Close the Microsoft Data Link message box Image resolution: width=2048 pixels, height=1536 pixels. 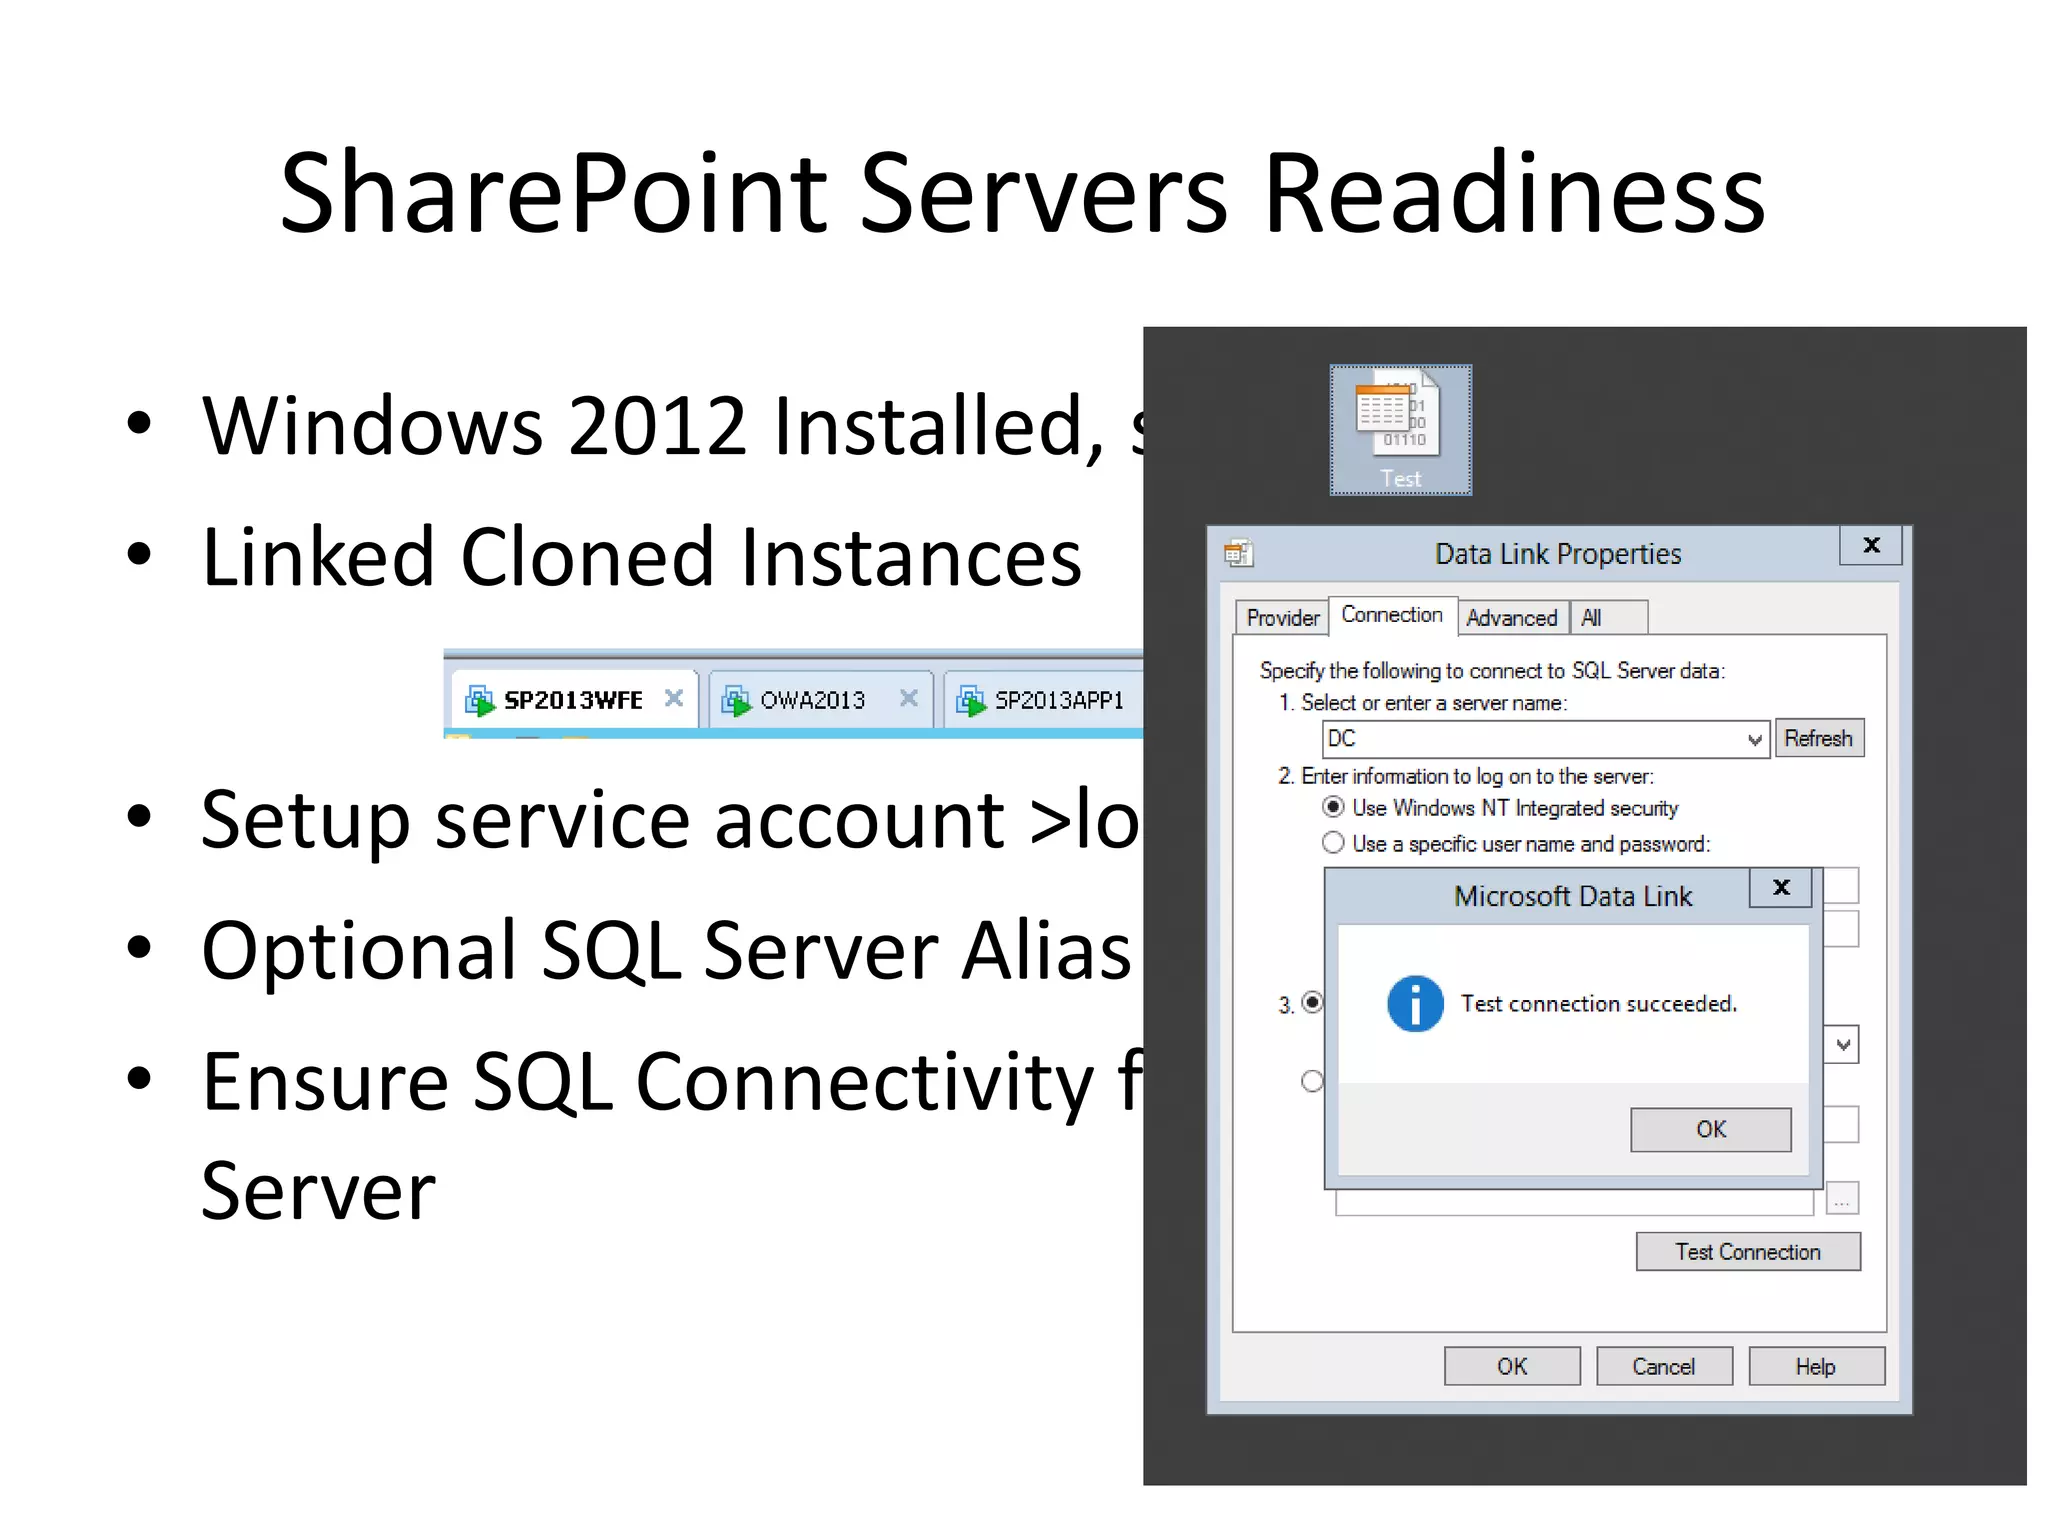(x=1780, y=887)
